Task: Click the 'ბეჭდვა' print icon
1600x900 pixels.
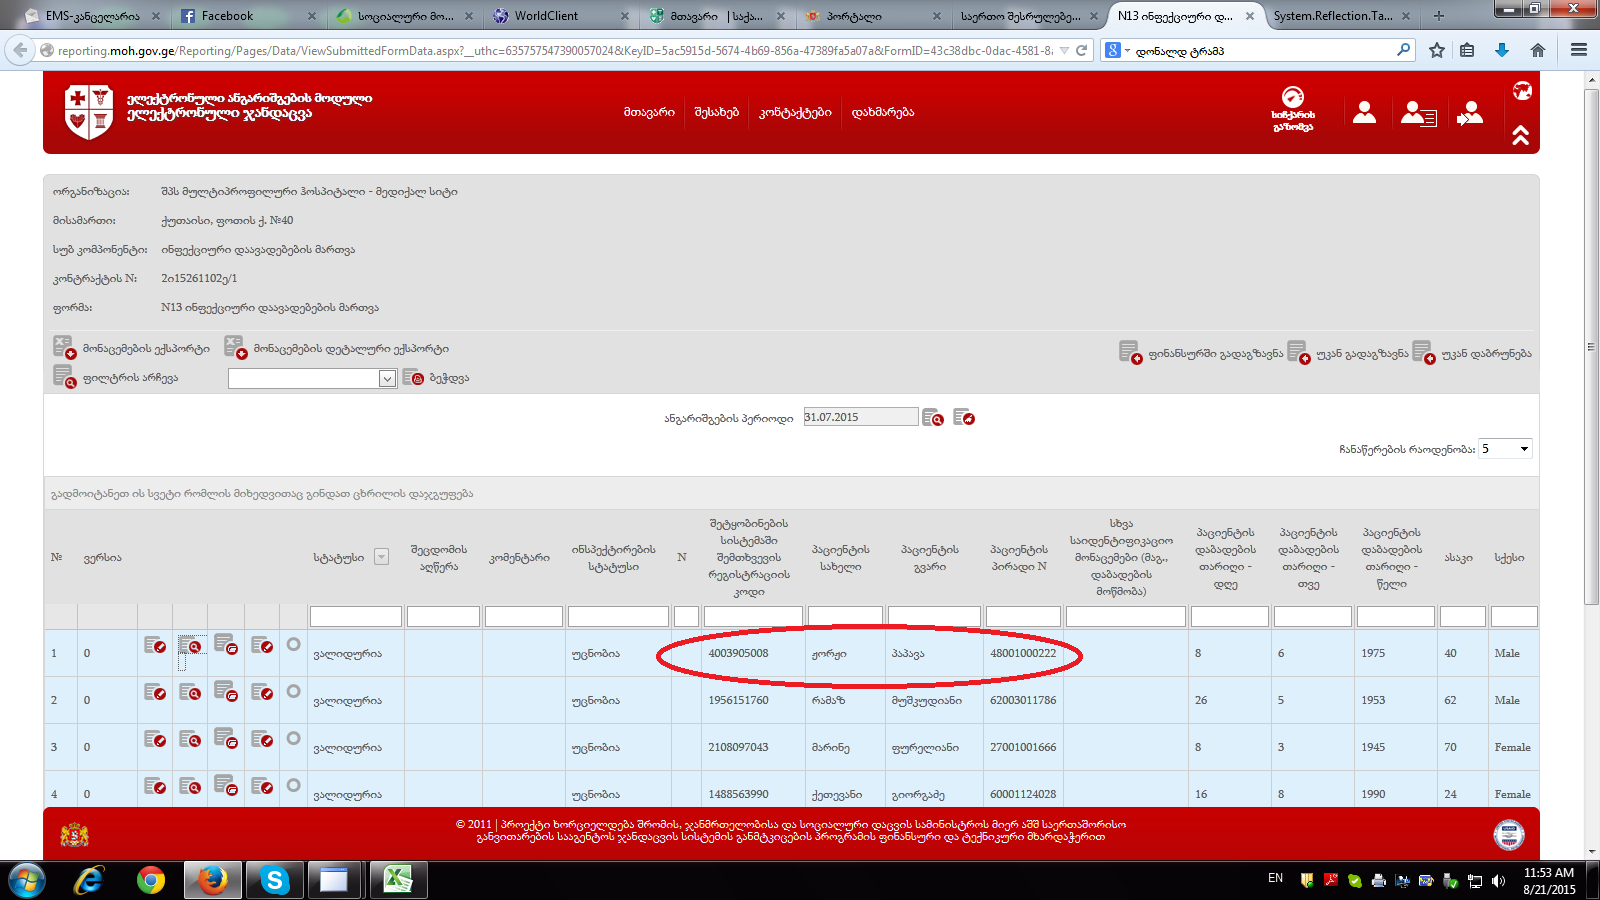Action: 413,378
